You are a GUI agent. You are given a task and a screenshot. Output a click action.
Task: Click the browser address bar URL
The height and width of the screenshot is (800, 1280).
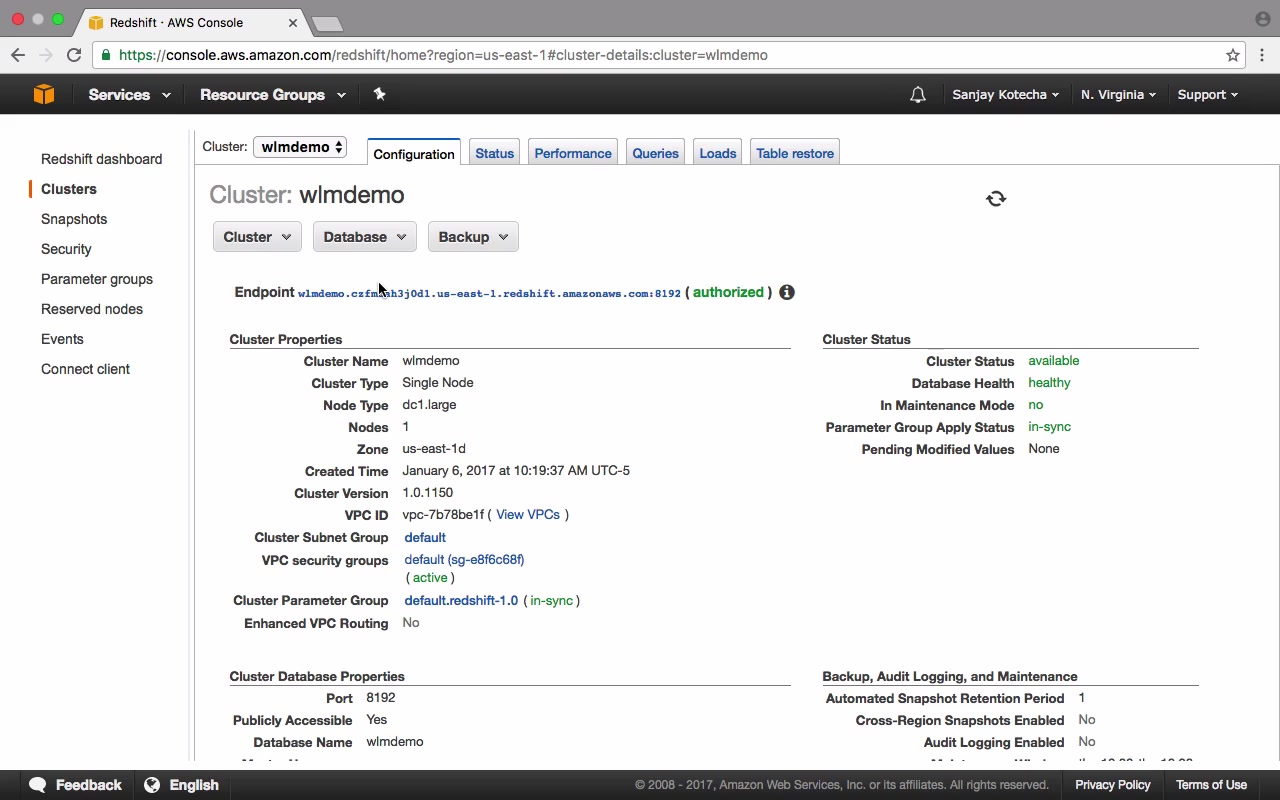(x=443, y=55)
